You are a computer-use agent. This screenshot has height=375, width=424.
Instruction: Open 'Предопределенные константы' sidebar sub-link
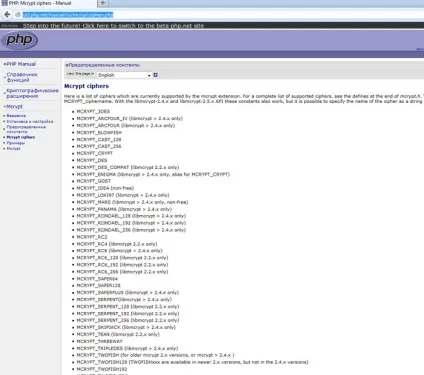click(x=26, y=129)
